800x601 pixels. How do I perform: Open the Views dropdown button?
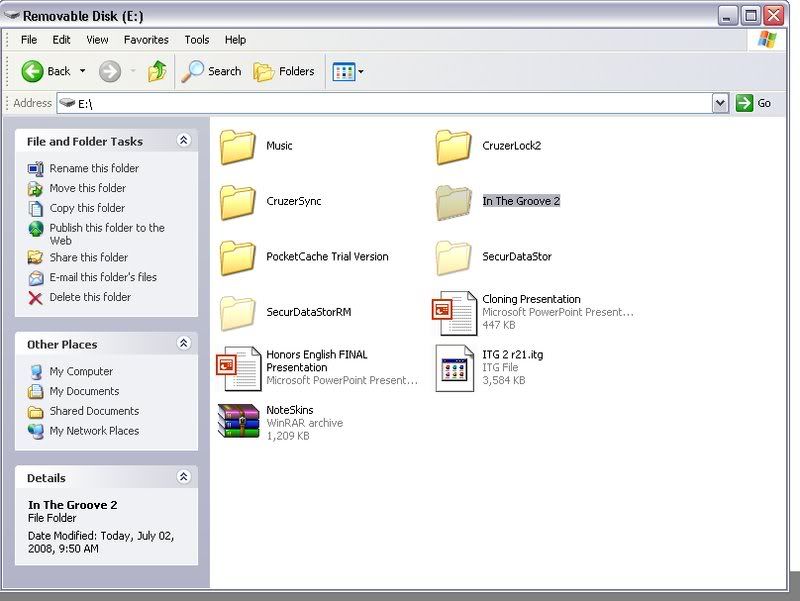click(347, 71)
